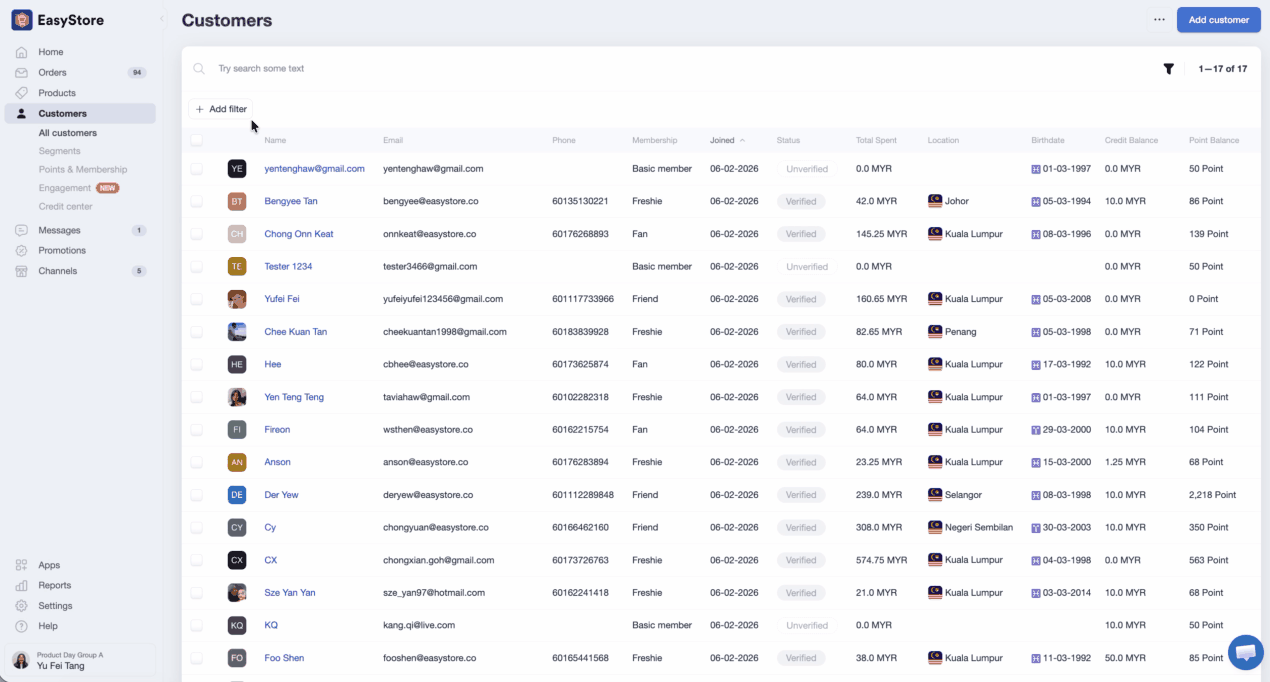Open Settings gear icon in sidebar
1270x682 pixels.
21,606
